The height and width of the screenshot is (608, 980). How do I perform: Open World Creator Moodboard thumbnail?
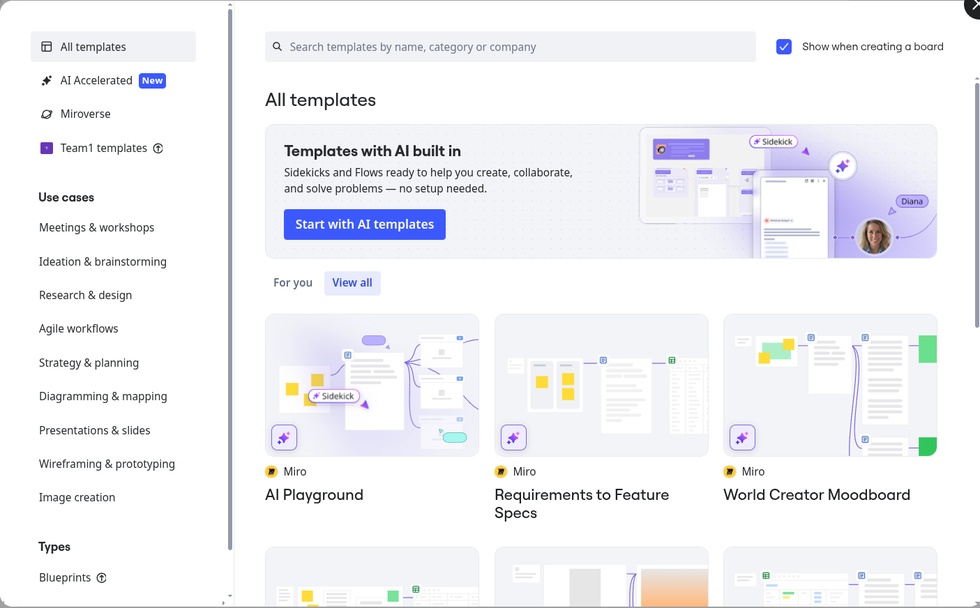pyautogui.click(x=830, y=385)
